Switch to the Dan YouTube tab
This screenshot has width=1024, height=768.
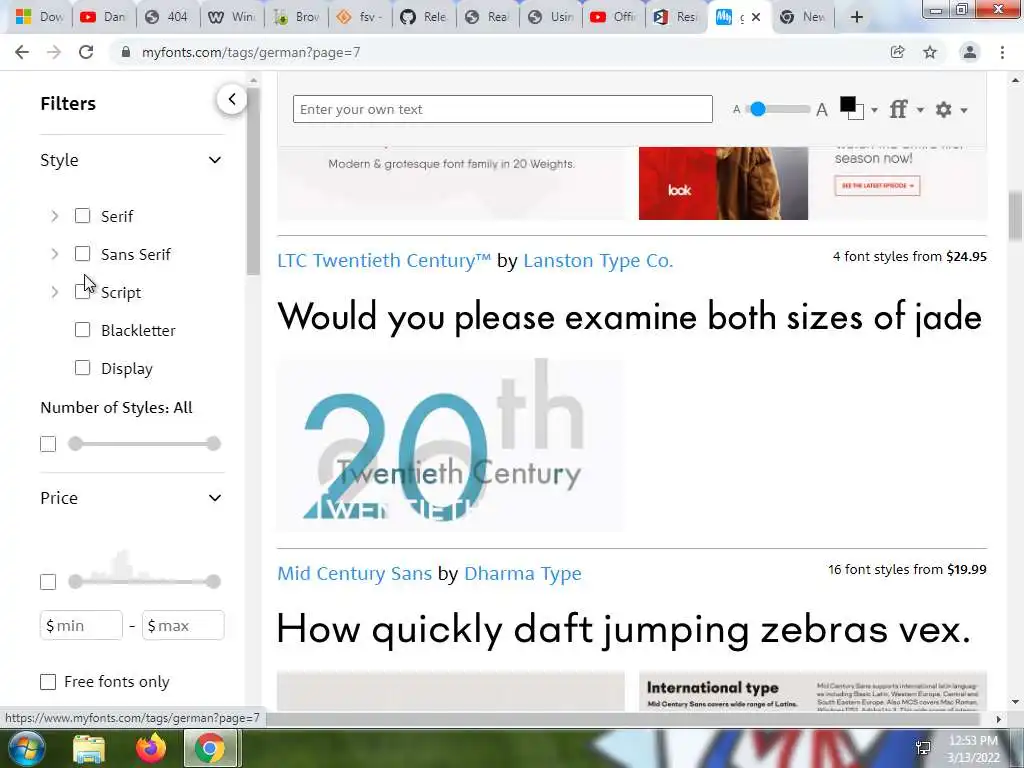pos(103,17)
